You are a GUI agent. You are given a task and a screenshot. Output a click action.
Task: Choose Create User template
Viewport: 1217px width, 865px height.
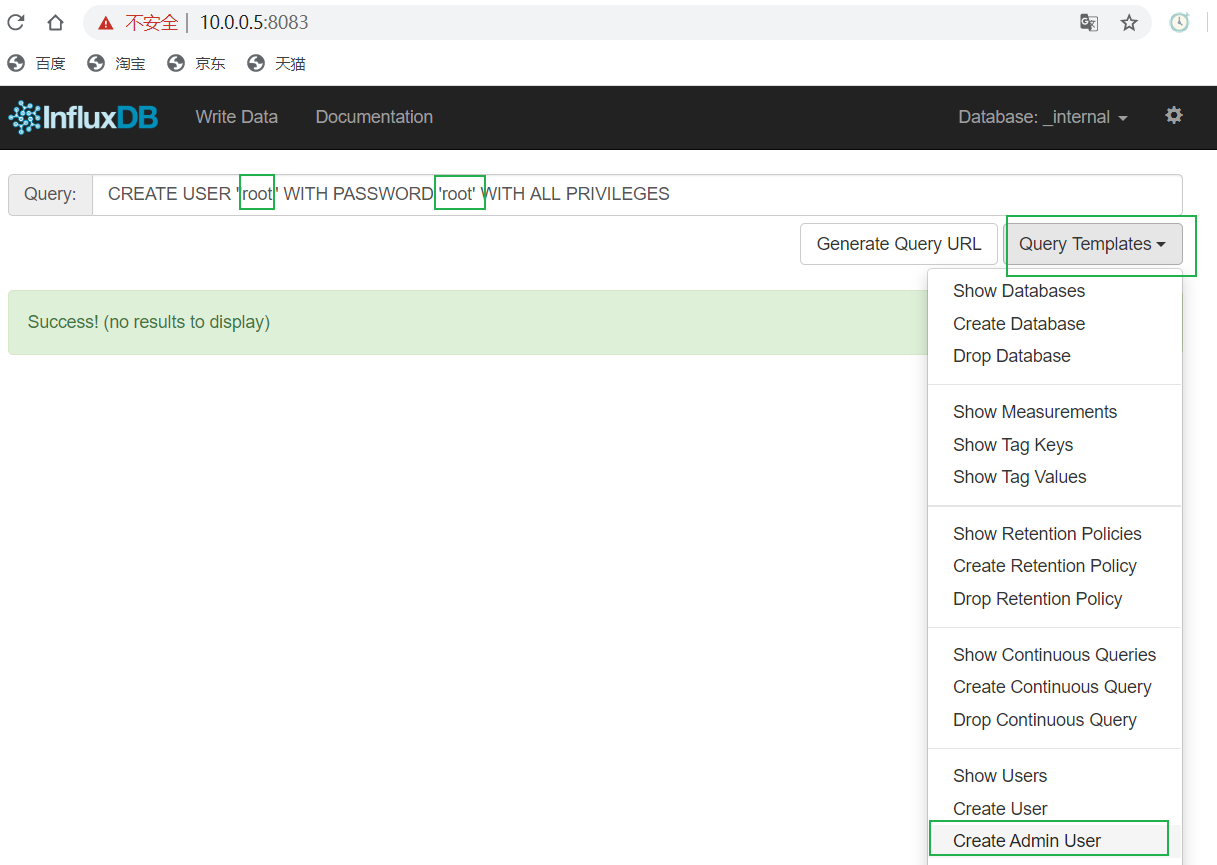point(1000,809)
